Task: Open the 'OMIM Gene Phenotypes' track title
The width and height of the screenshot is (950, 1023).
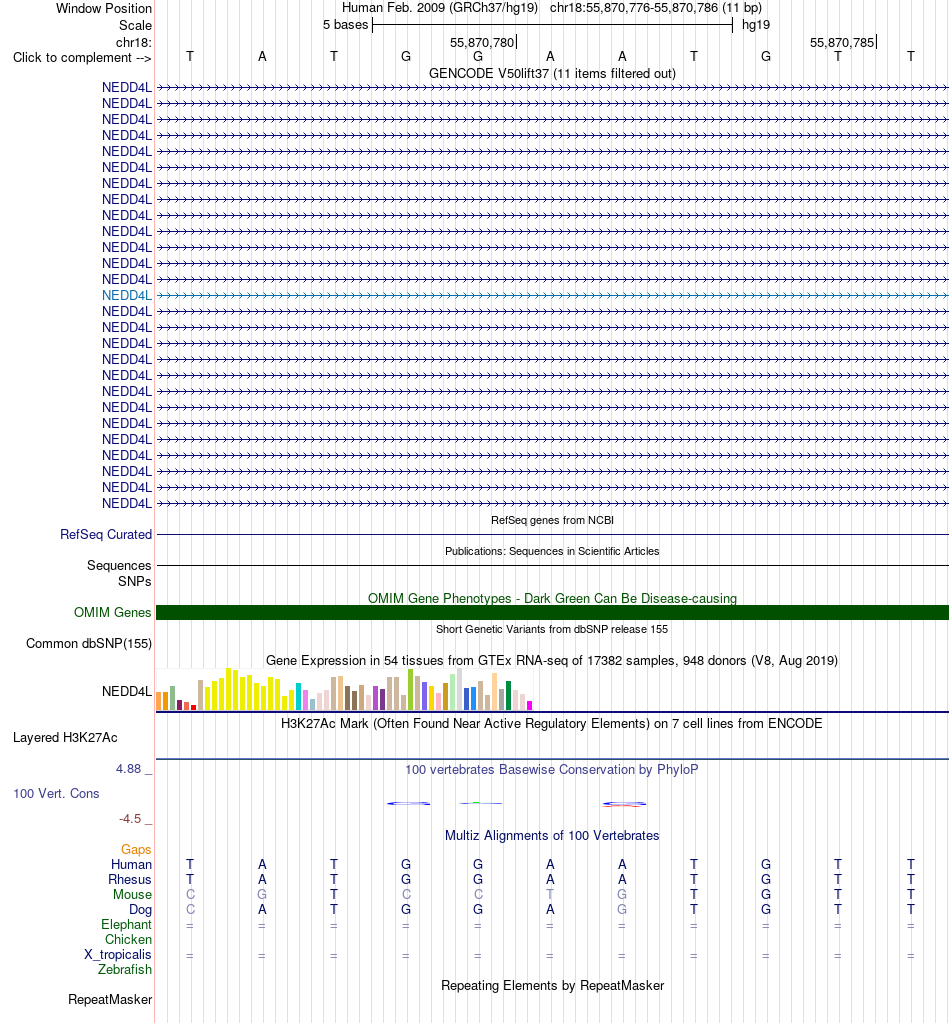Action: point(552,598)
